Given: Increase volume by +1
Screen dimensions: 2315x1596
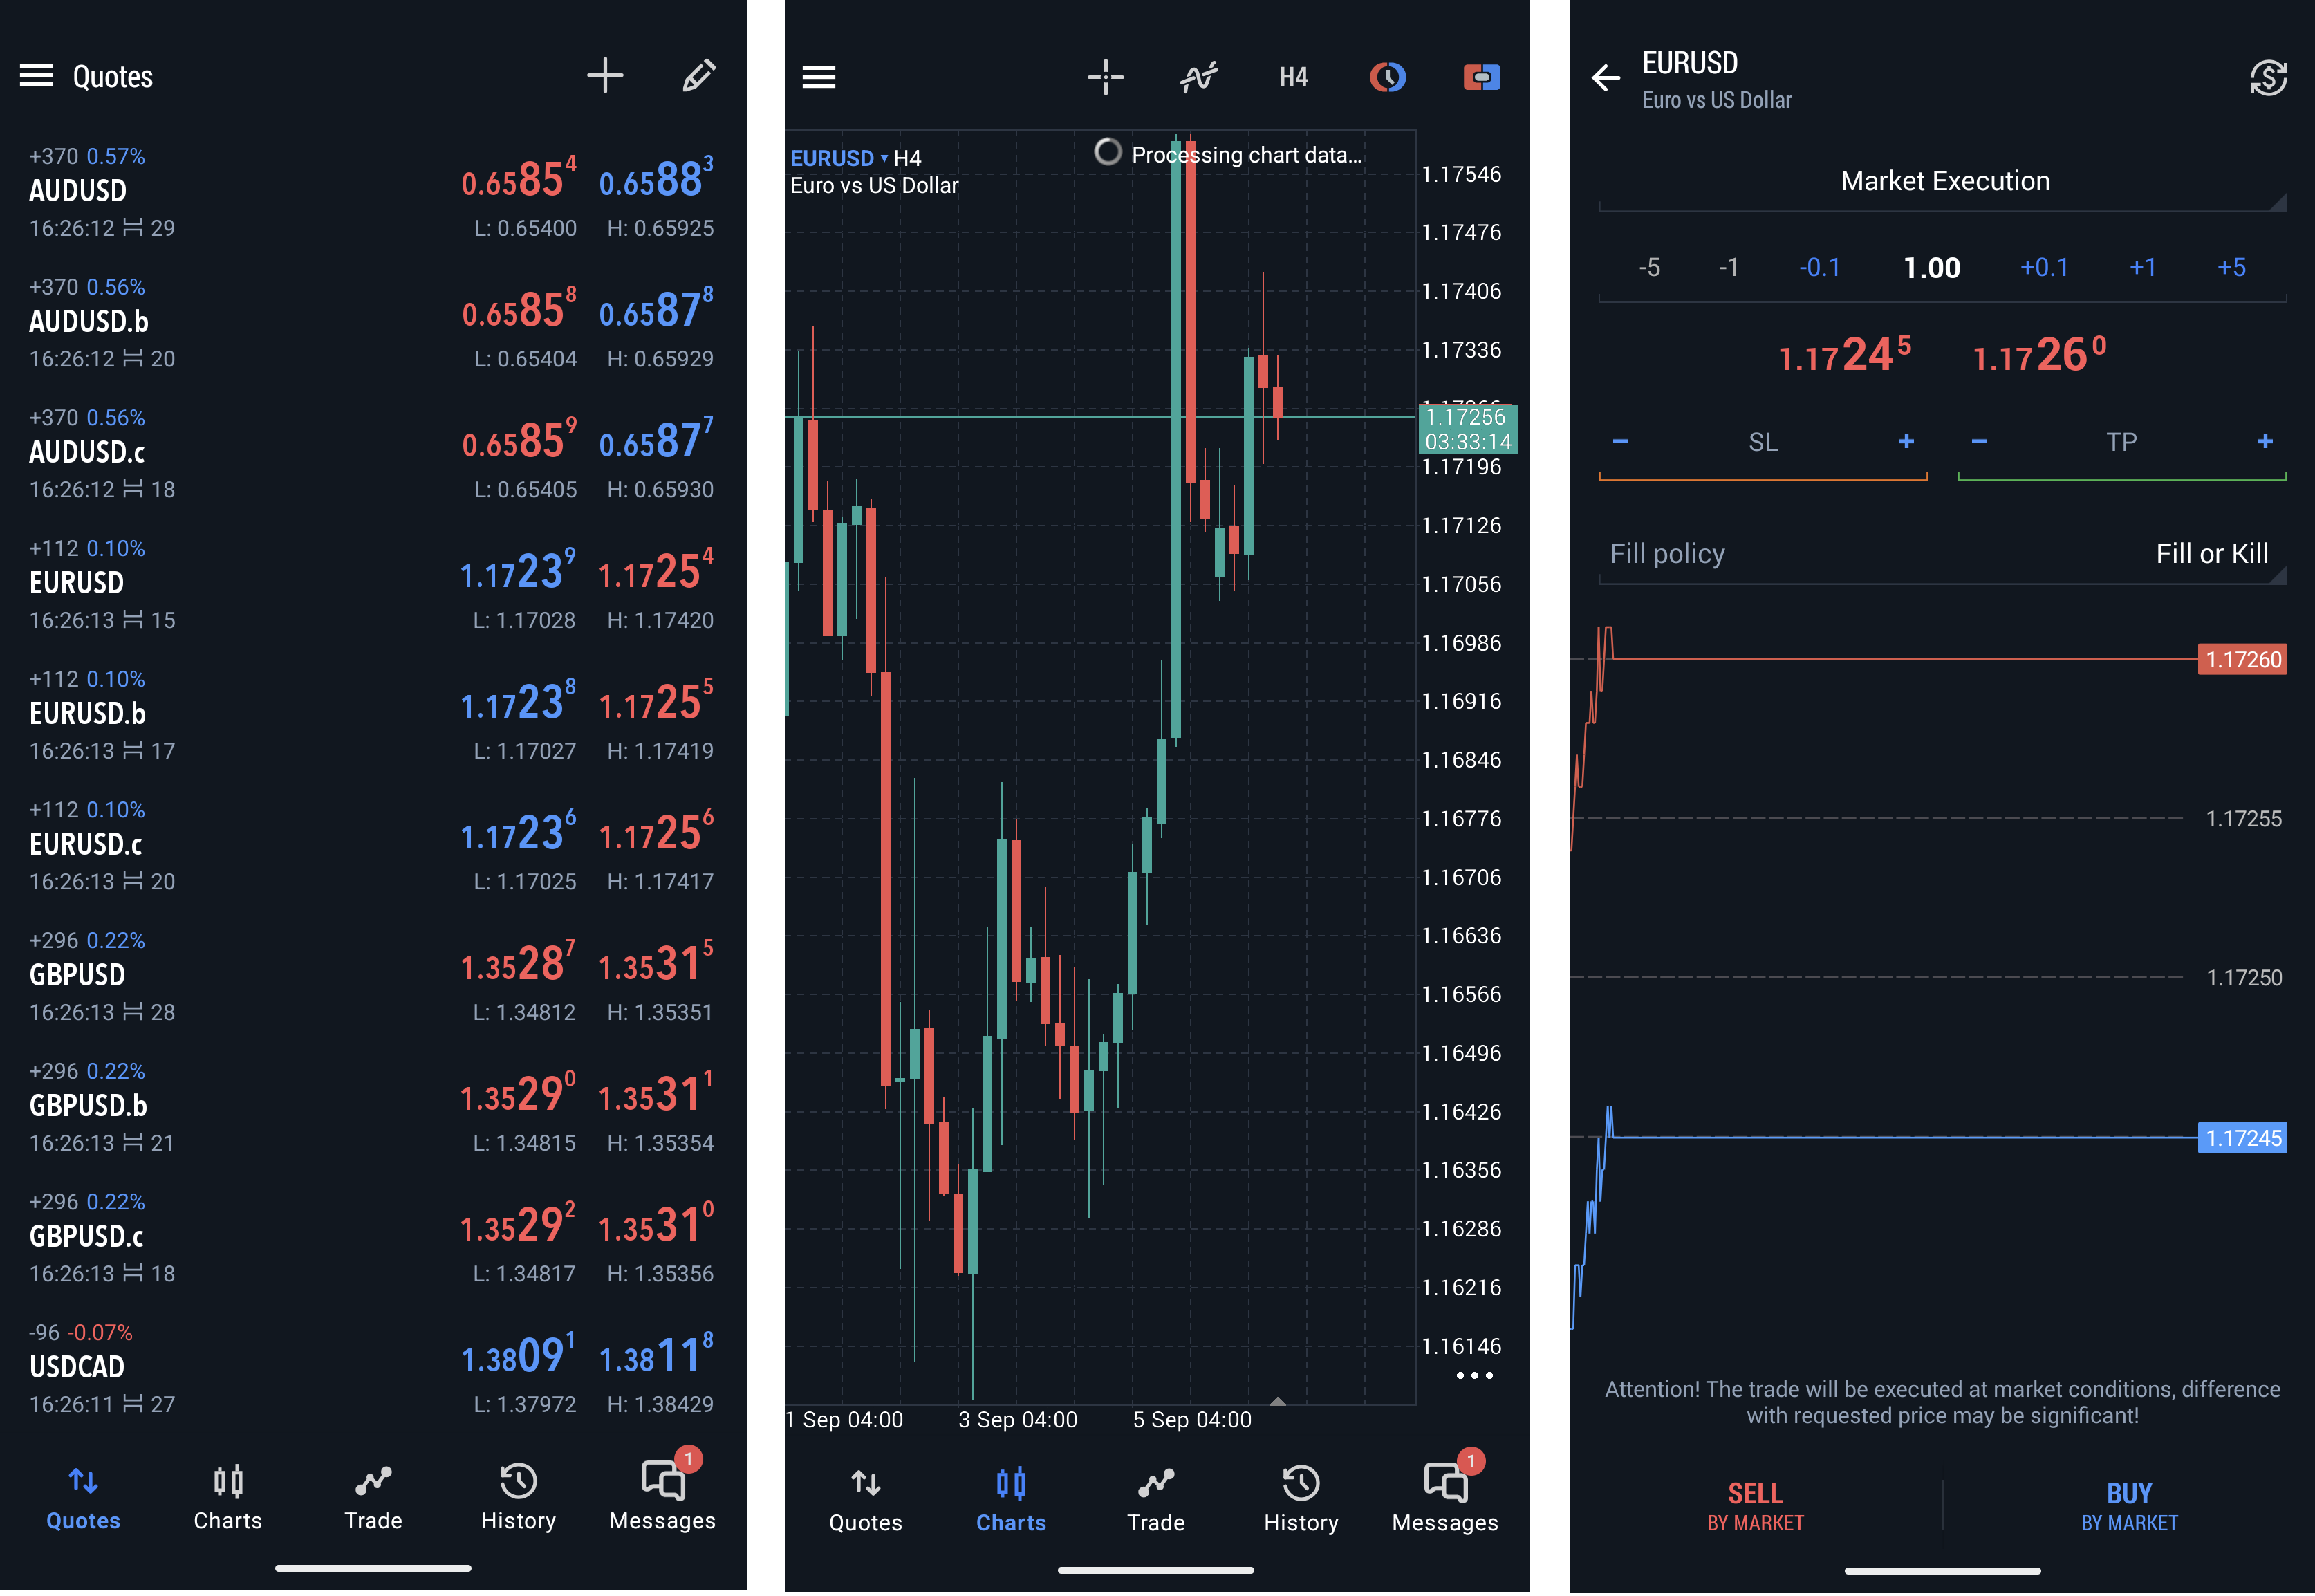Looking at the screenshot, I should coord(2142,267).
